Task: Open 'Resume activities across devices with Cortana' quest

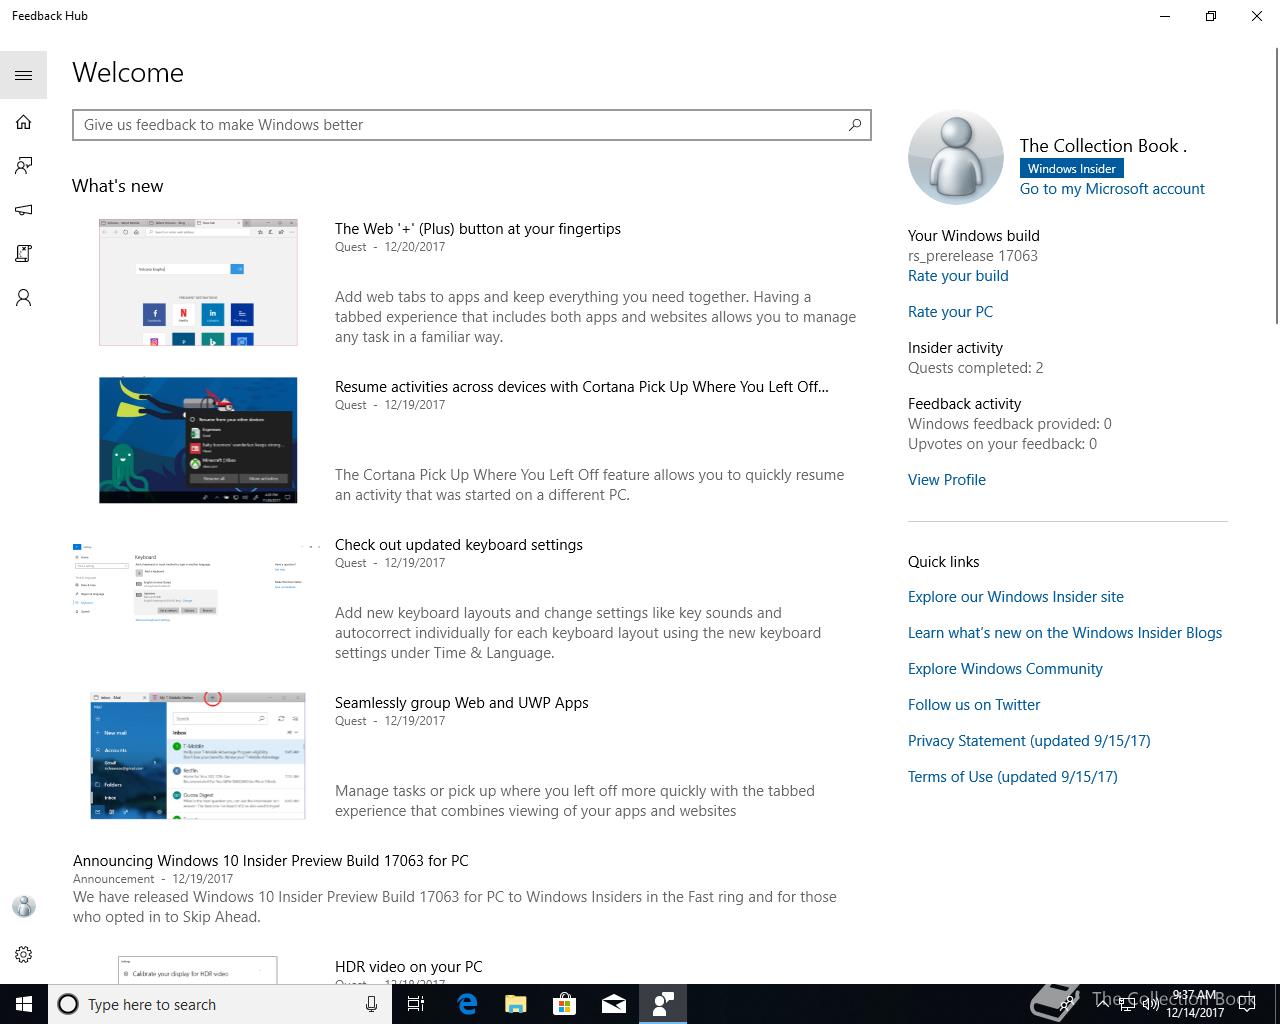Action: coord(582,387)
